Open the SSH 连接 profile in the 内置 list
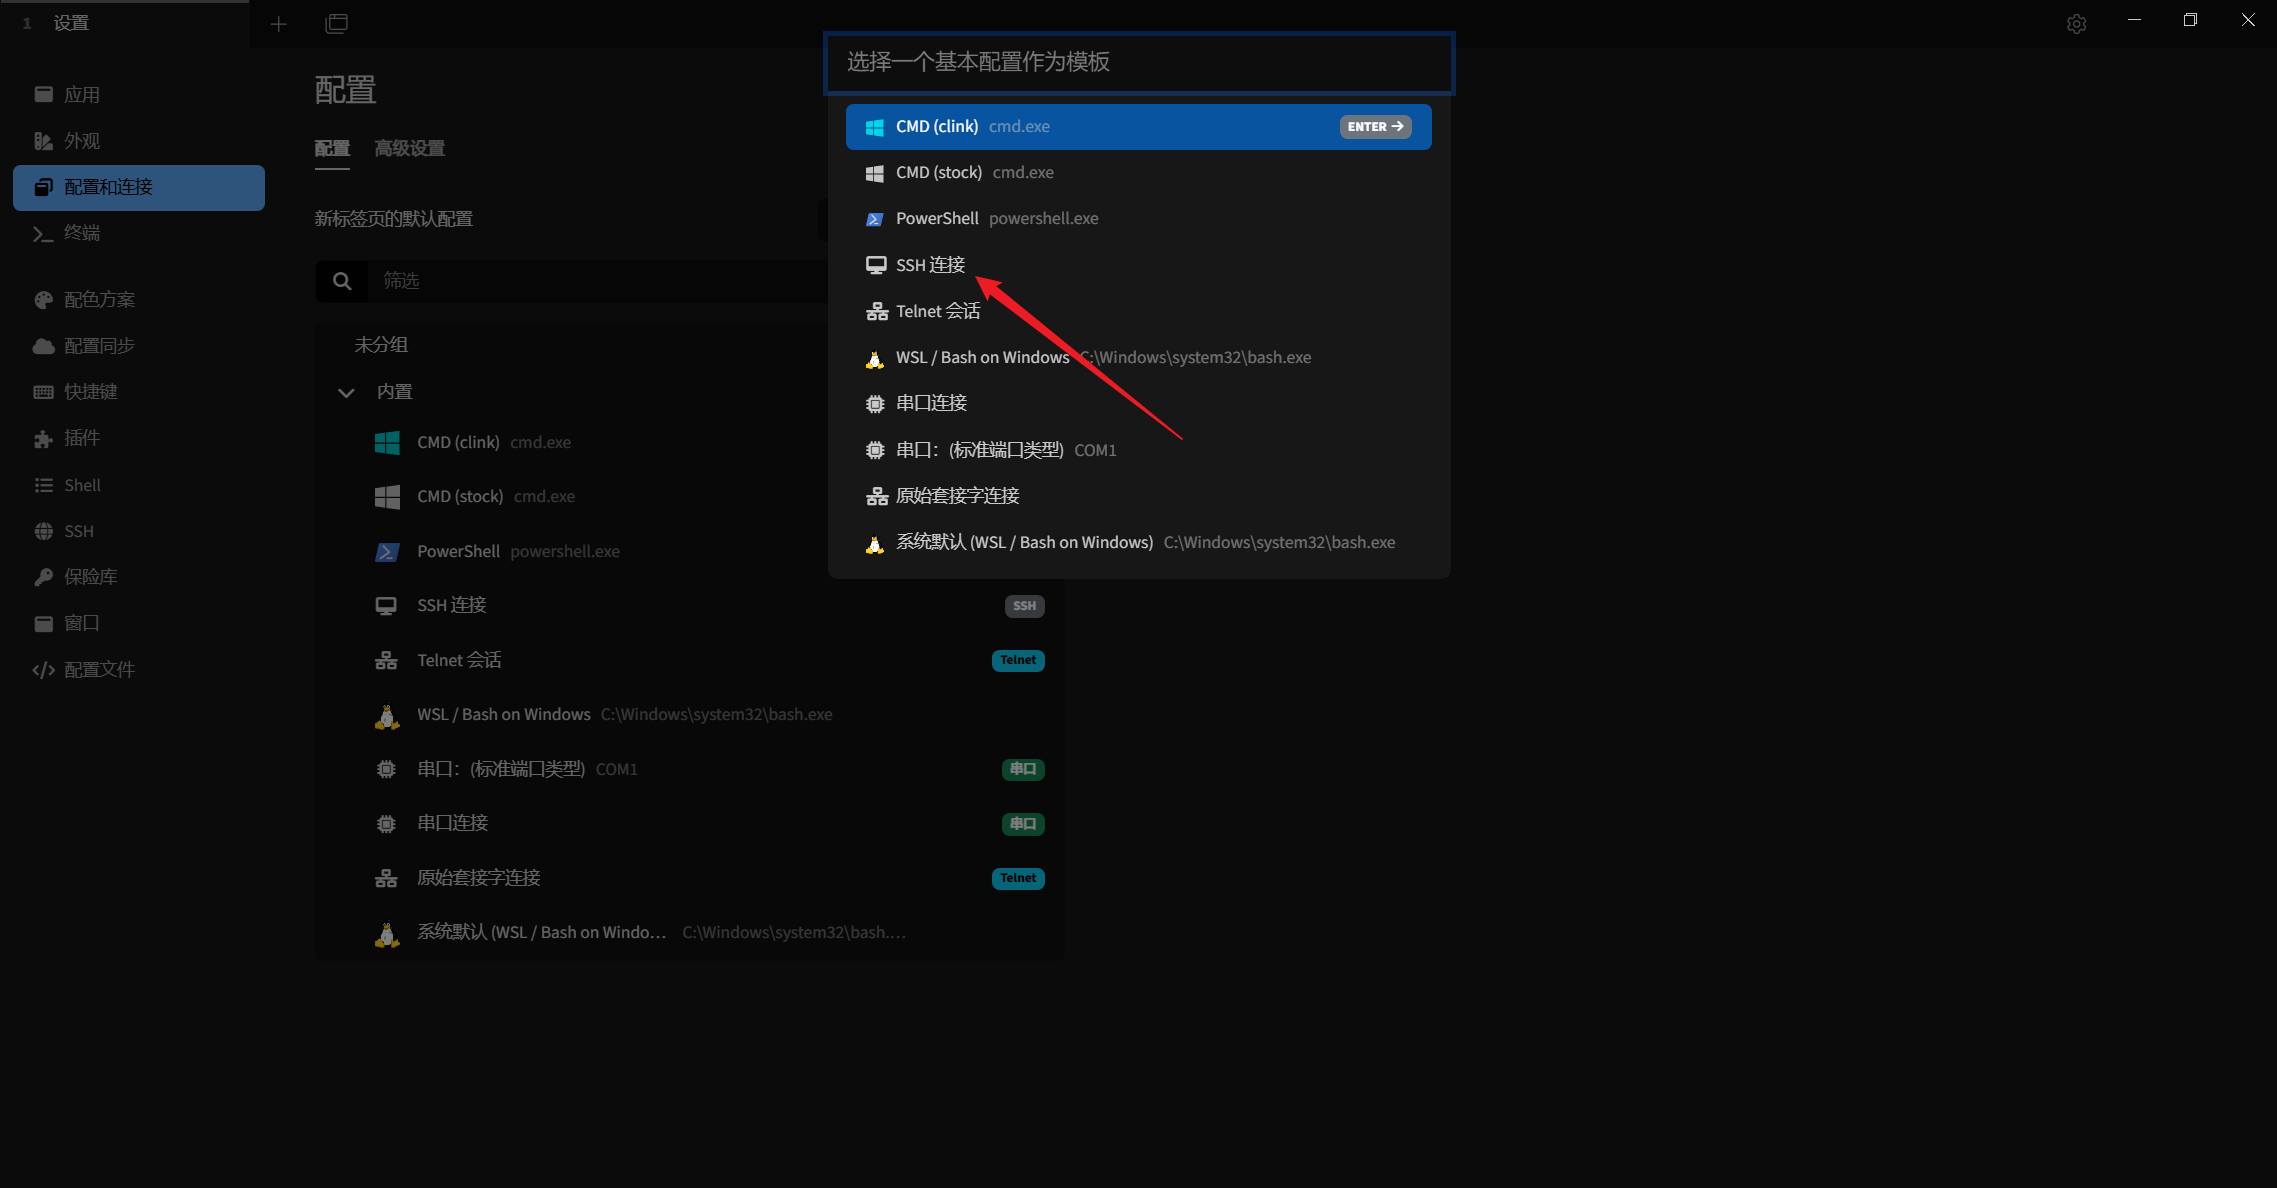Image resolution: width=2277 pixels, height=1188 pixels. [x=690, y=606]
